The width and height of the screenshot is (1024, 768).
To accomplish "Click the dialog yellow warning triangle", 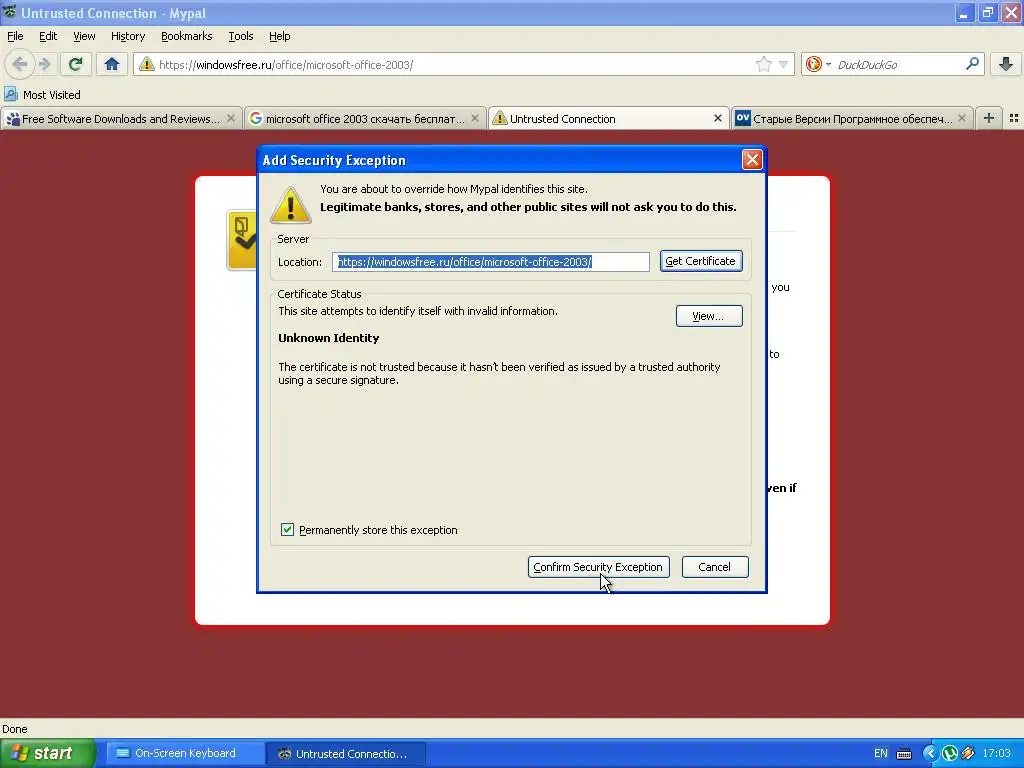I will coord(291,205).
